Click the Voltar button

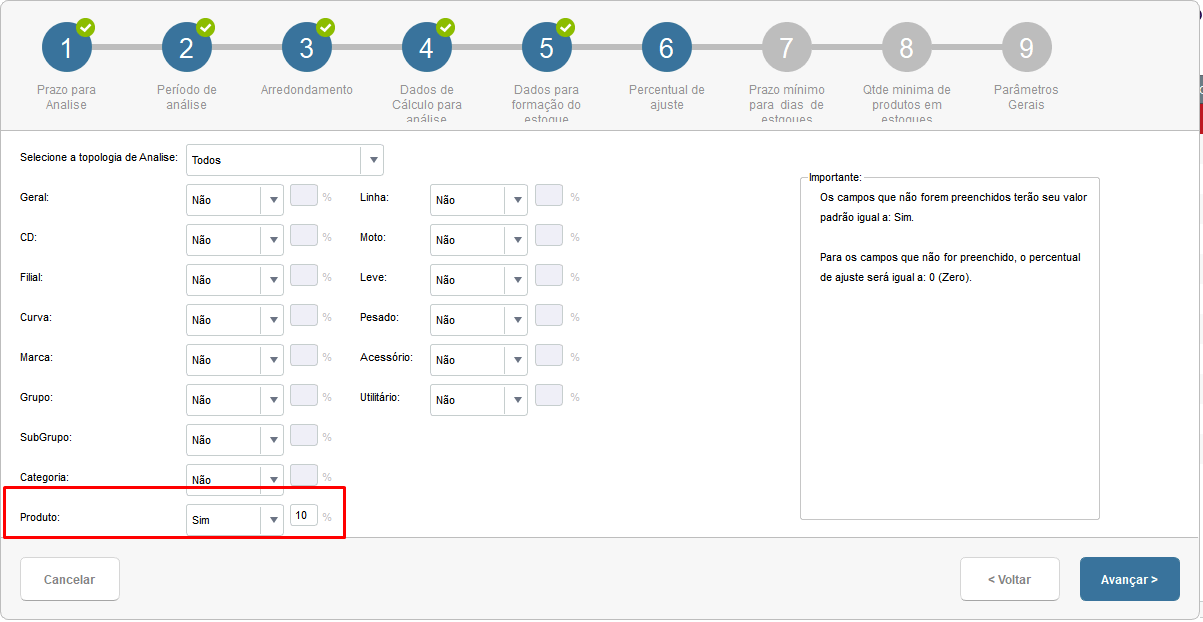(1010, 579)
